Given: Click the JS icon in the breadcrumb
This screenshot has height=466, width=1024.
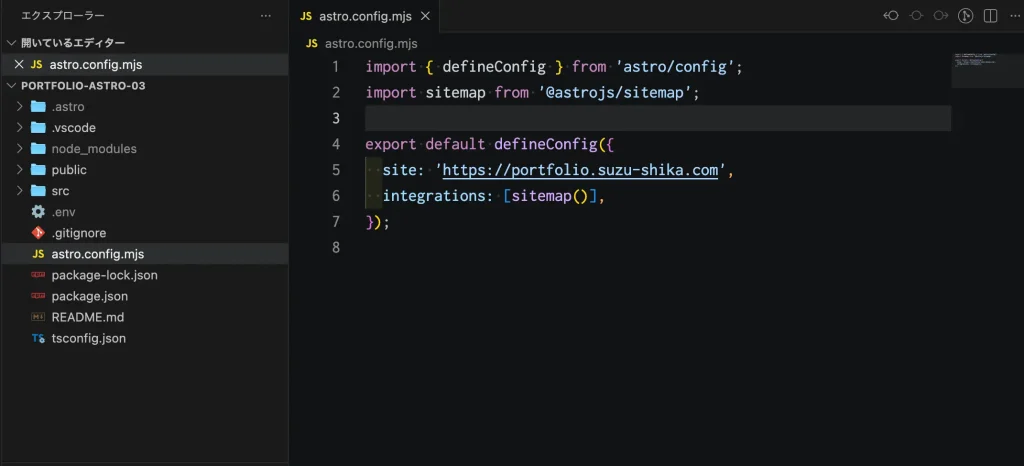Looking at the screenshot, I should coord(312,44).
